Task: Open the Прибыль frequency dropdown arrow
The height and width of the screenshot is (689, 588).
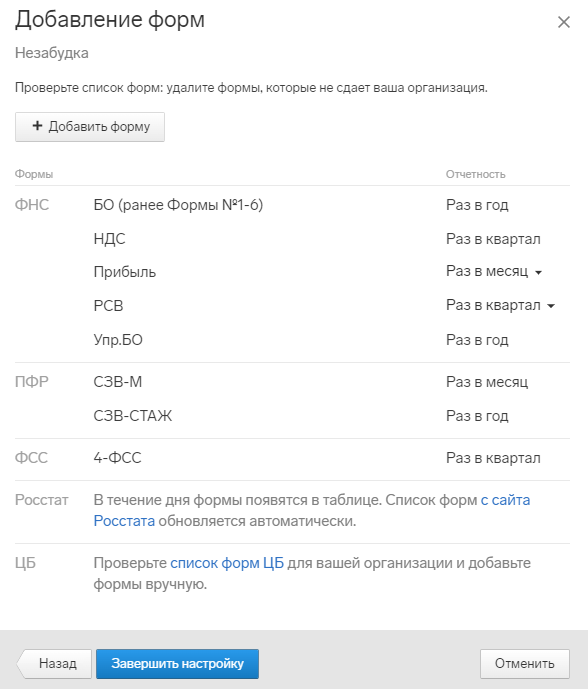Action: click(538, 272)
